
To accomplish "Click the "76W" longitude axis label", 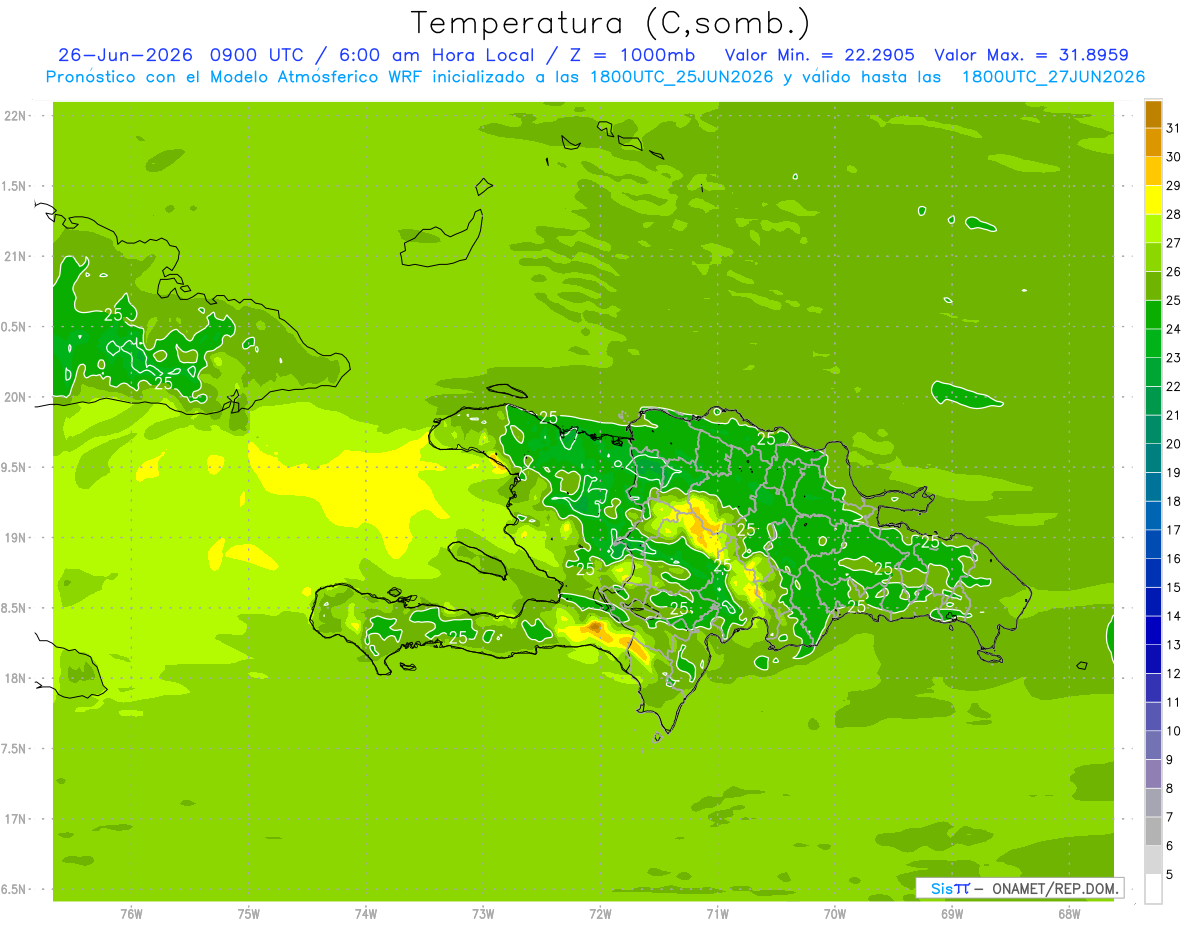I will [x=131, y=913].
